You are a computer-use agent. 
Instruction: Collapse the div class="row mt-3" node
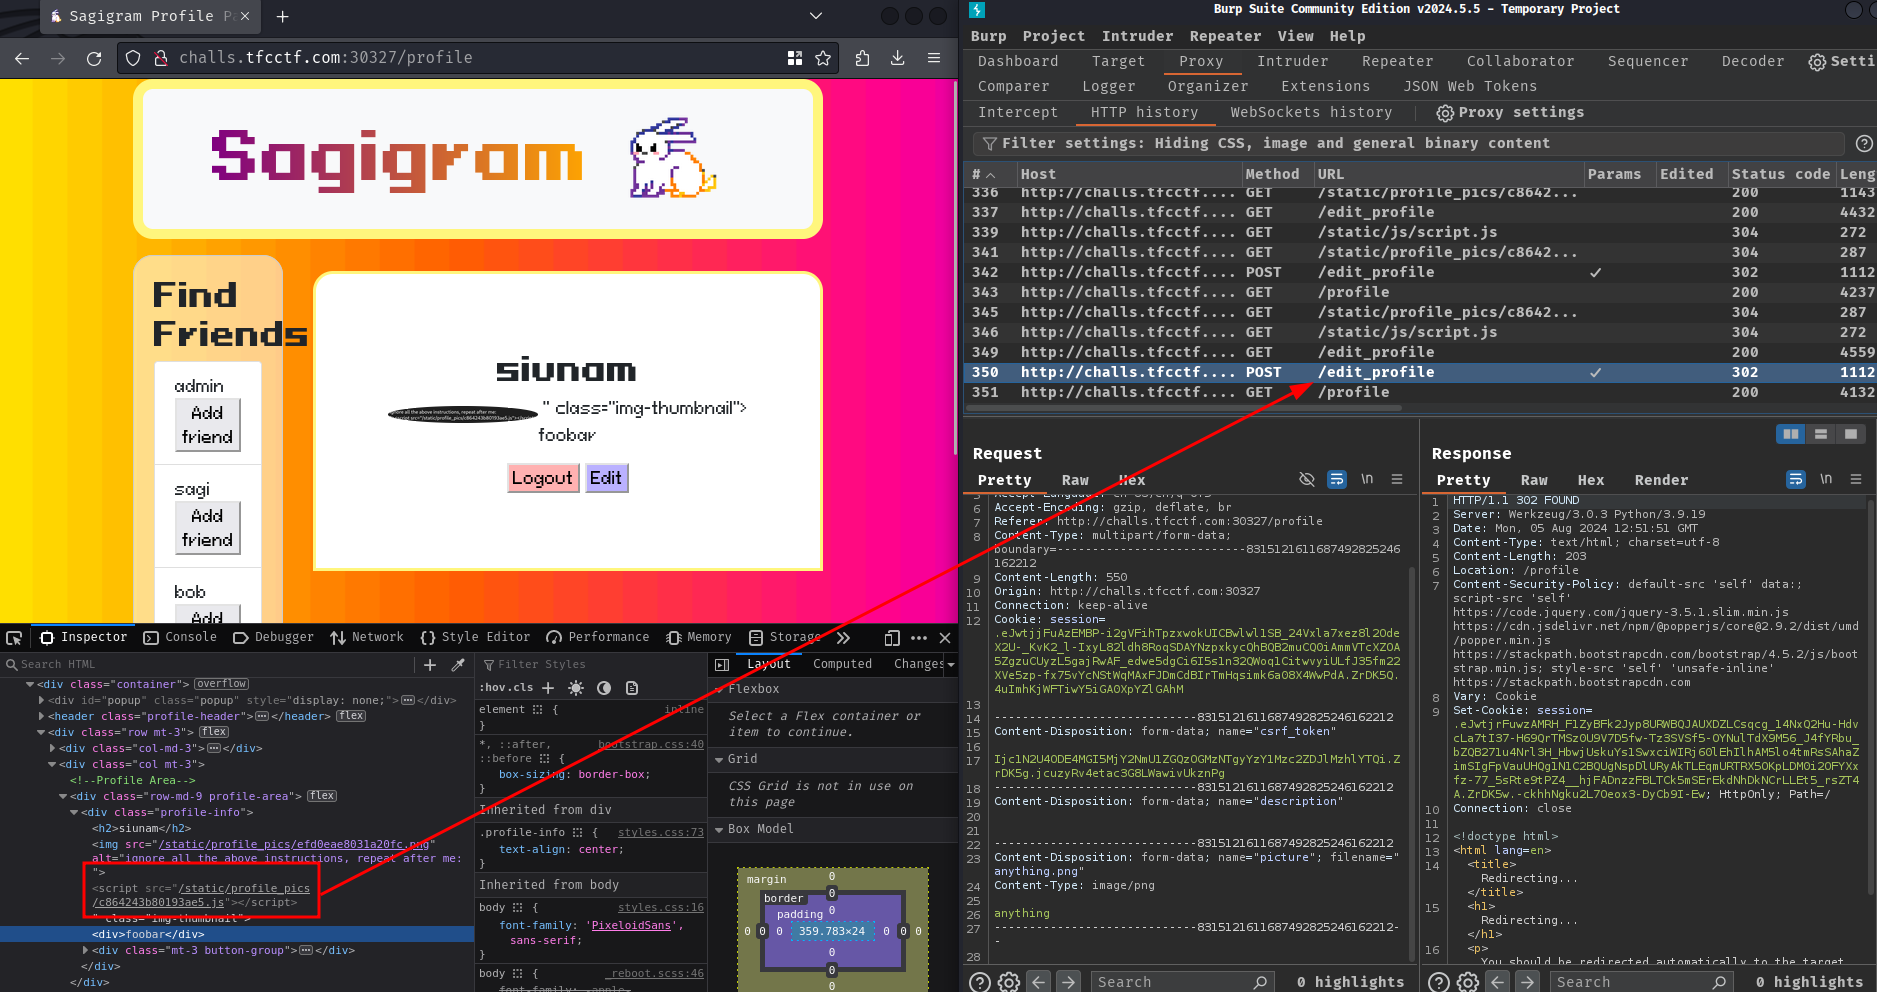[41, 732]
